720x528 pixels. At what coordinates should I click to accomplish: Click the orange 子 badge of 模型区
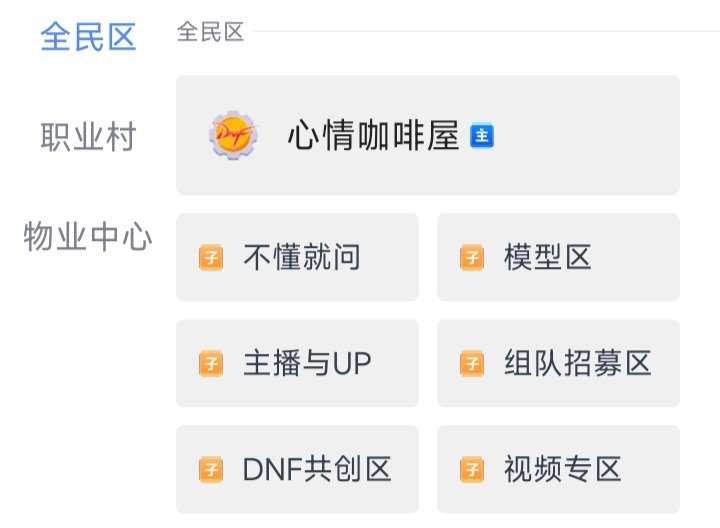[x=472, y=258]
